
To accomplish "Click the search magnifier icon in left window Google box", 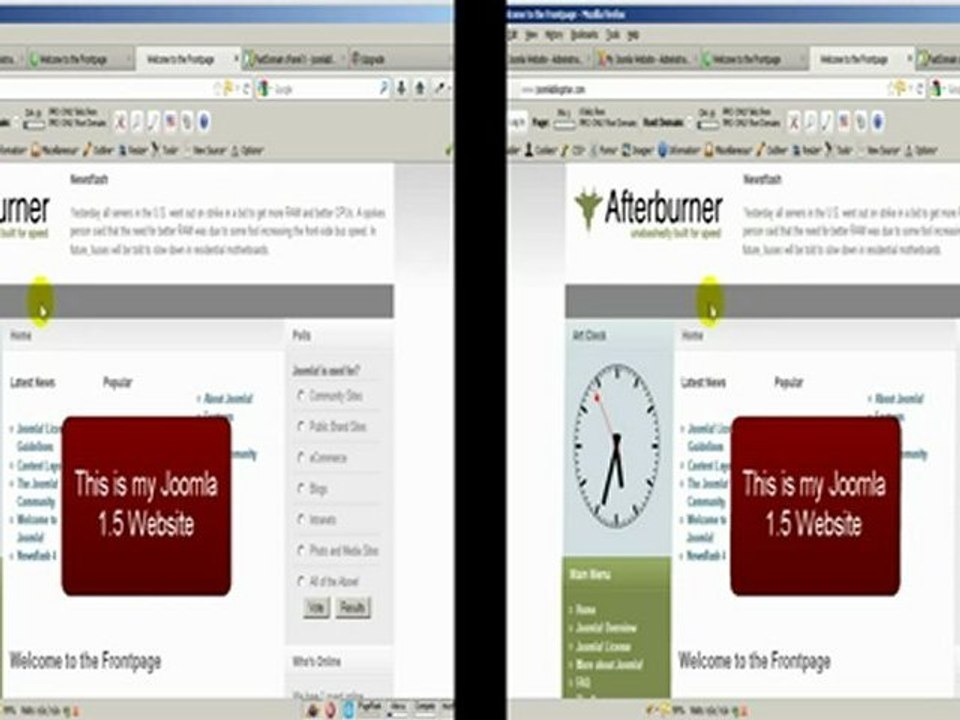I will [x=383, y=88].
